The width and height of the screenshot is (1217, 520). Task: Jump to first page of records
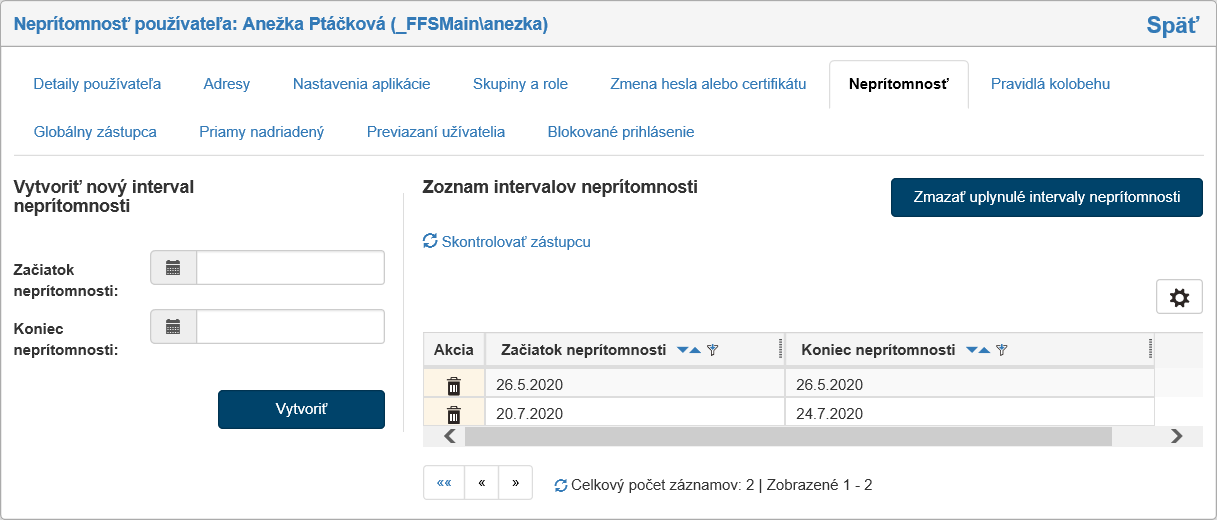tap(443, 482)
